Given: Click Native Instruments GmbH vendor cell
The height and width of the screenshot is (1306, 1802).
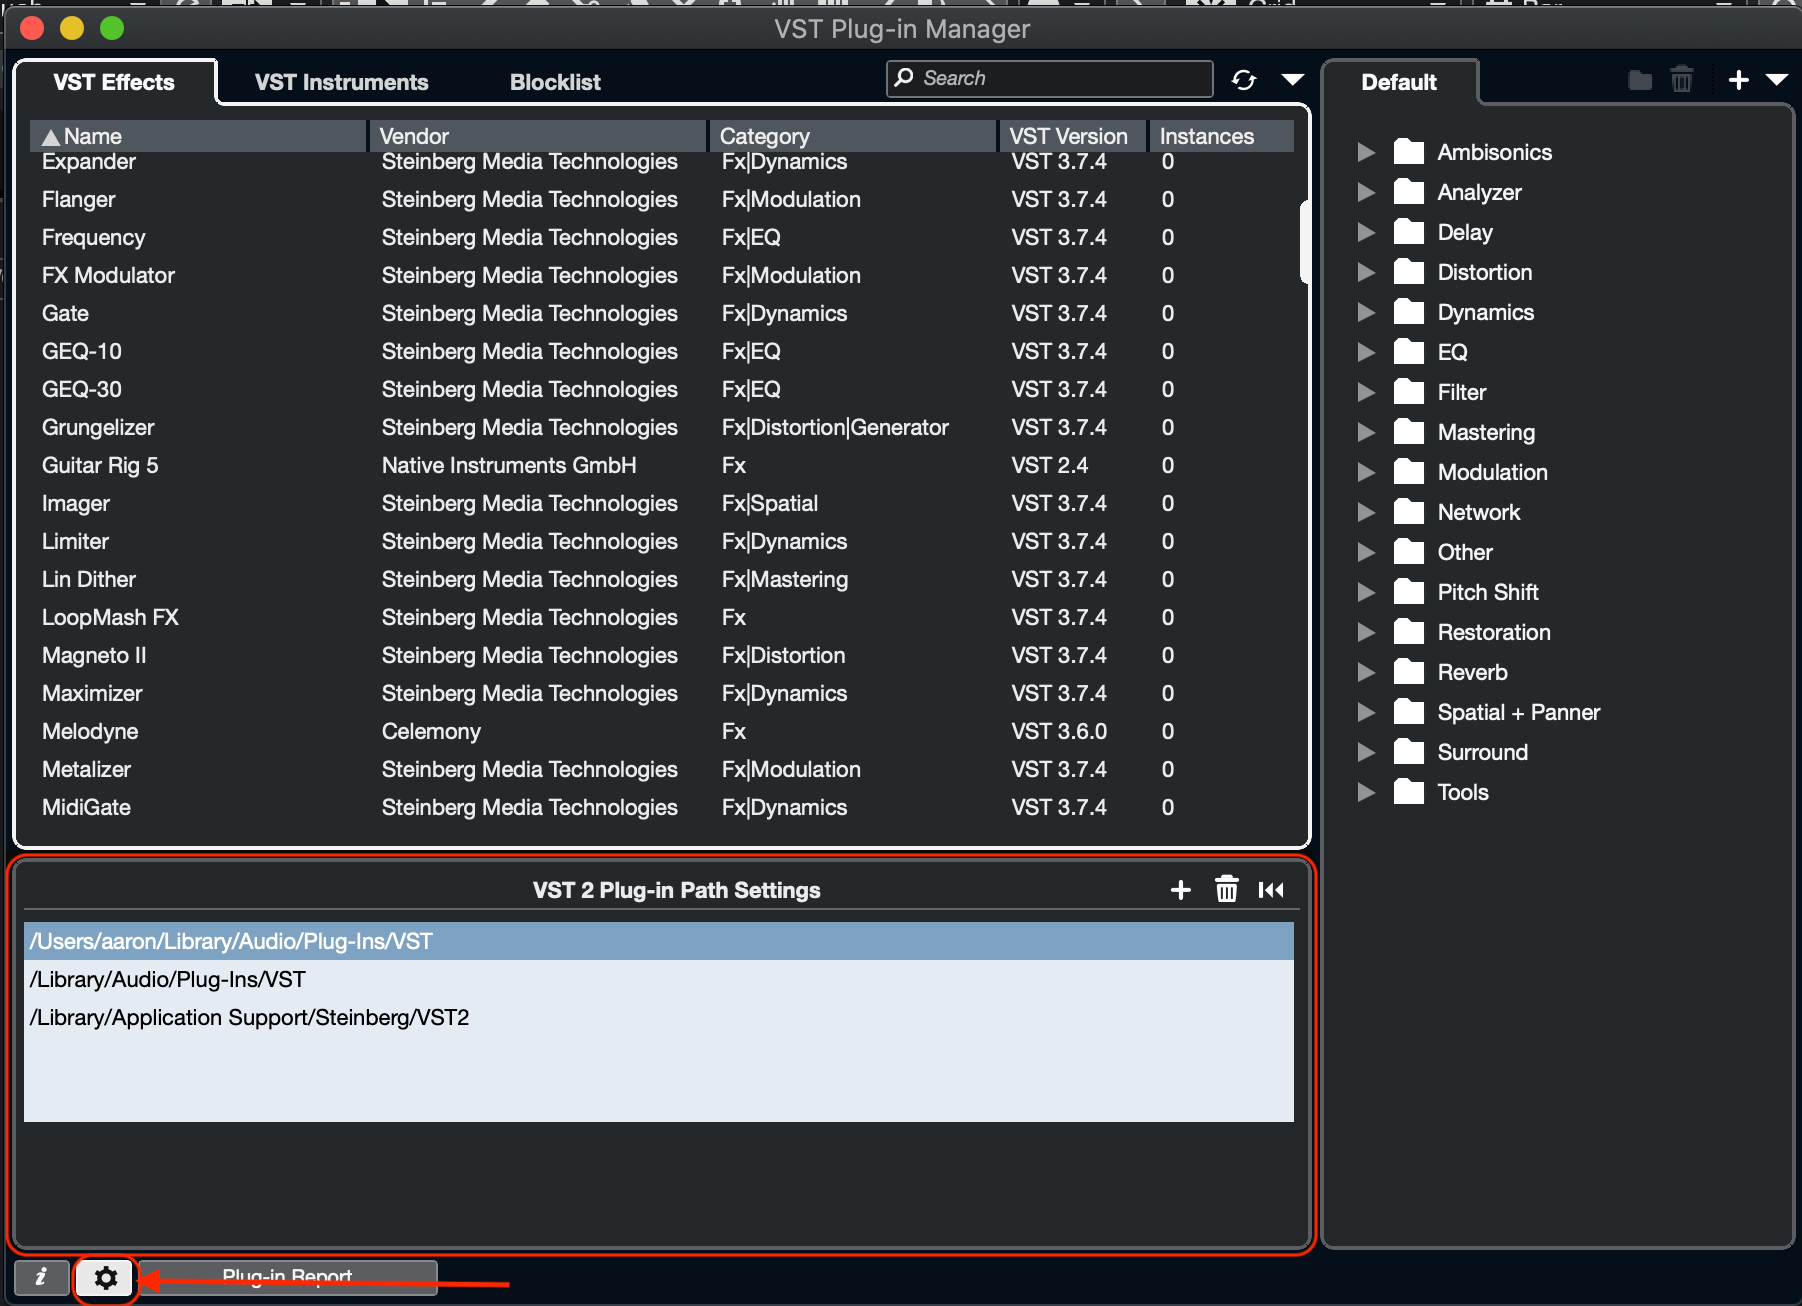Looking at the screenshot, I should (x=509, y=465).
